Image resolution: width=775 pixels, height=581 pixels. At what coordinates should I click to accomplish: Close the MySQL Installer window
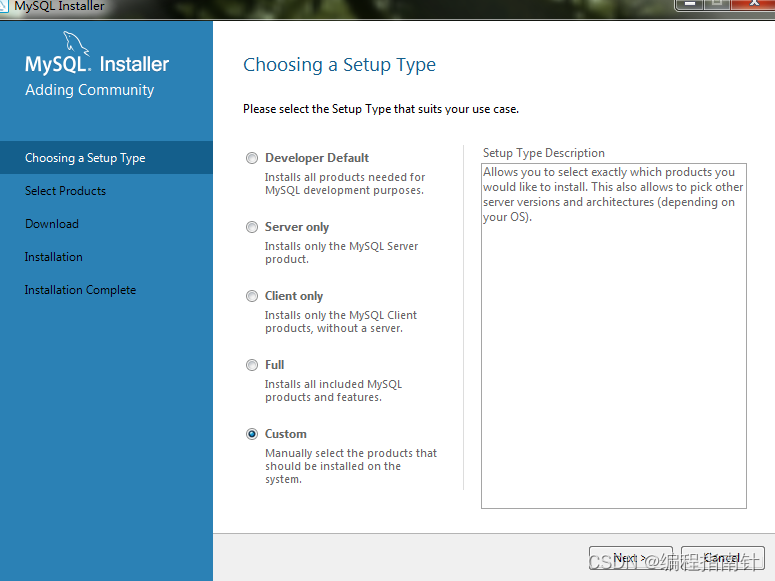pos(753,4)
